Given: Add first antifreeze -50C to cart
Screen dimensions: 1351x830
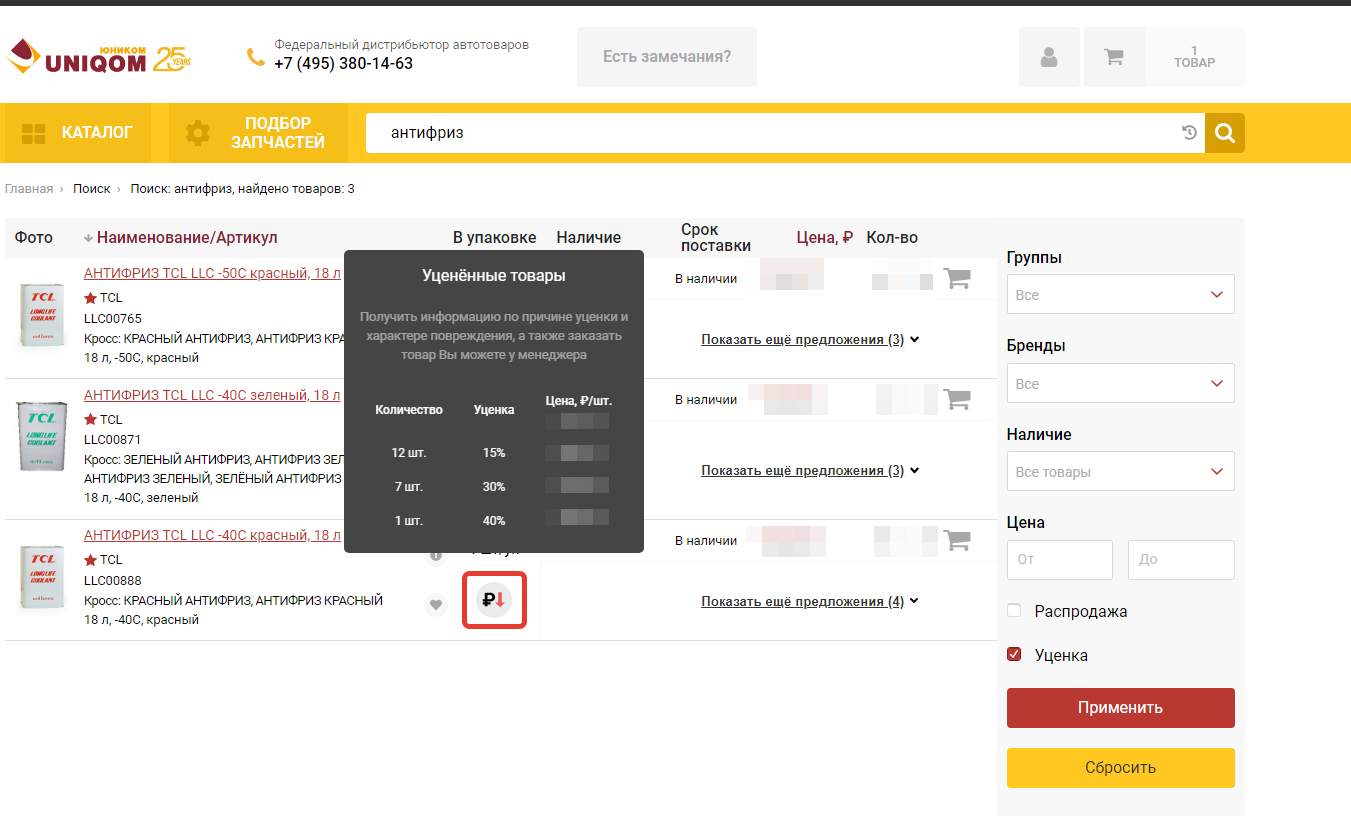Looking at the screenshot, I should [x=957, y=278].
